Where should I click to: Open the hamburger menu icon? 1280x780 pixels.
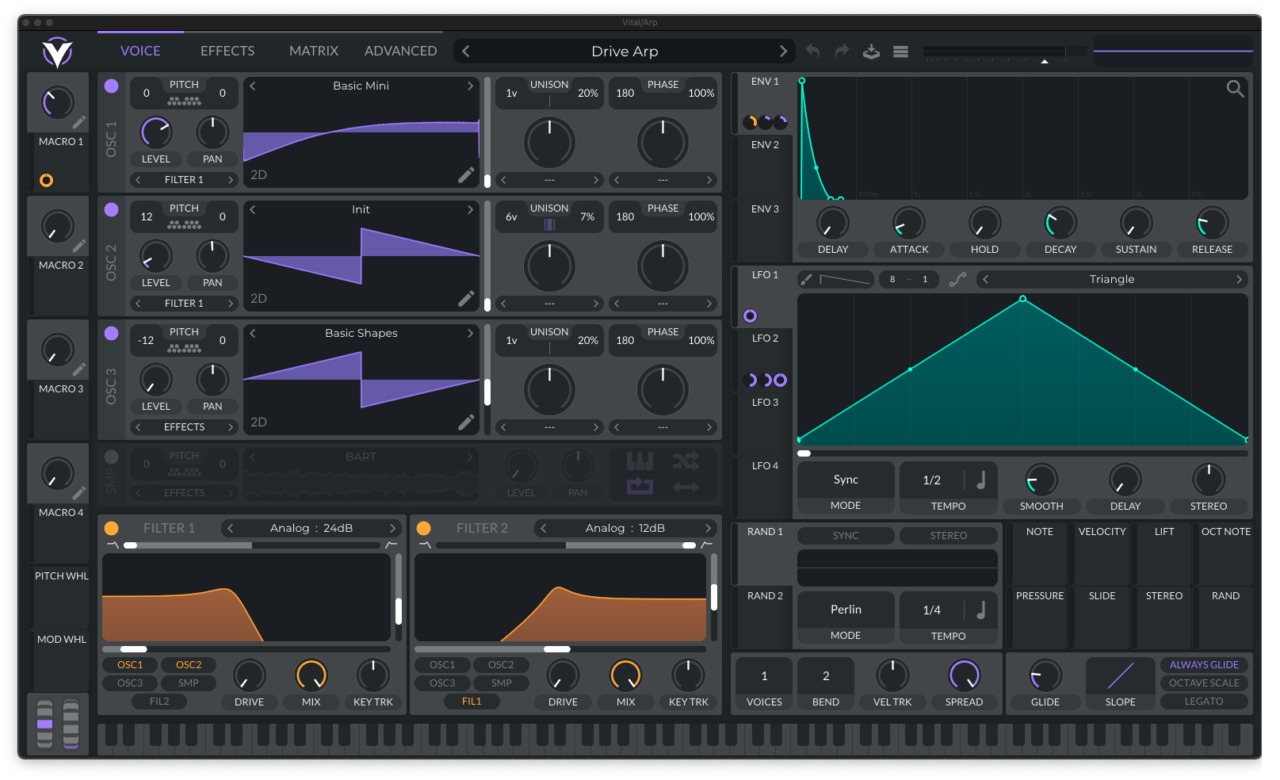[900, 52]
